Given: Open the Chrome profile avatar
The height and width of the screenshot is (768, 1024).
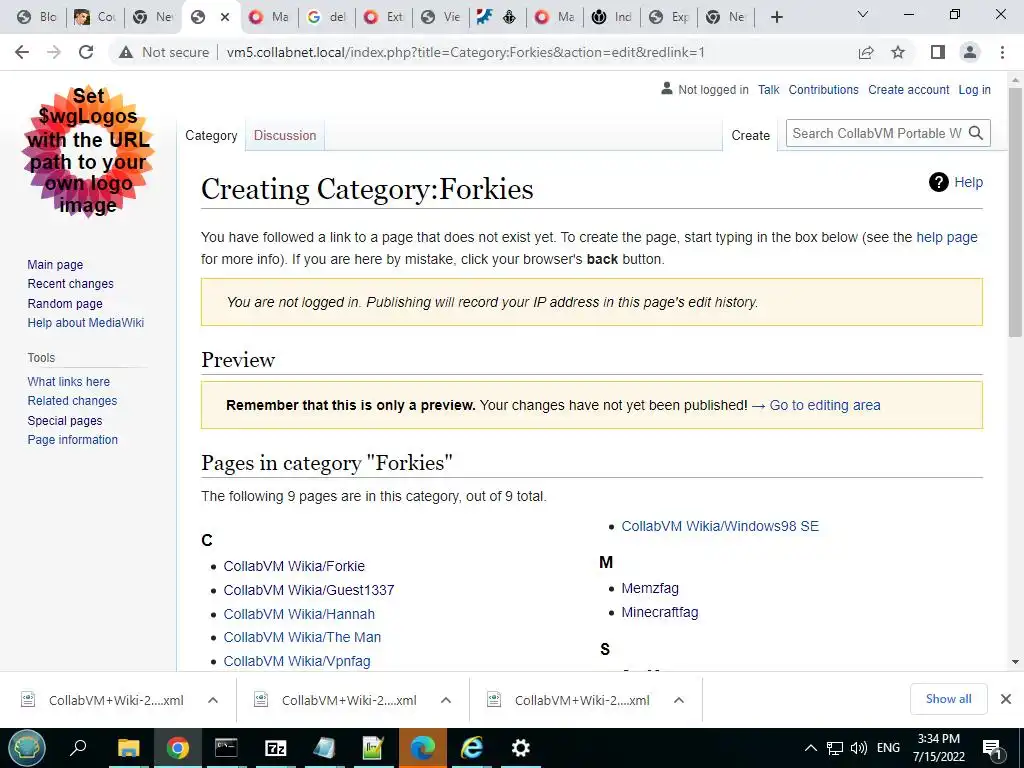Looking at the screenshot, I should (x=970, y=52).
